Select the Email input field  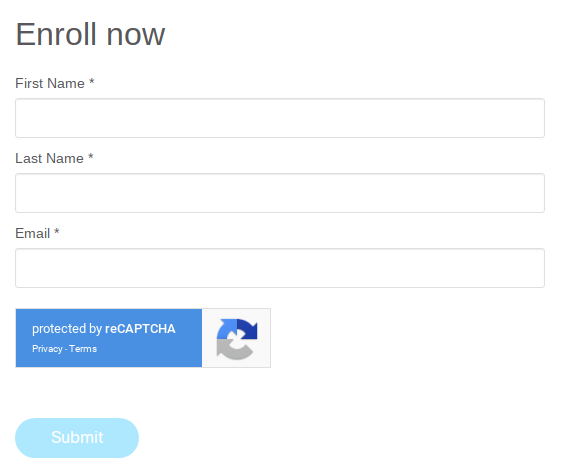coord(280,268)
